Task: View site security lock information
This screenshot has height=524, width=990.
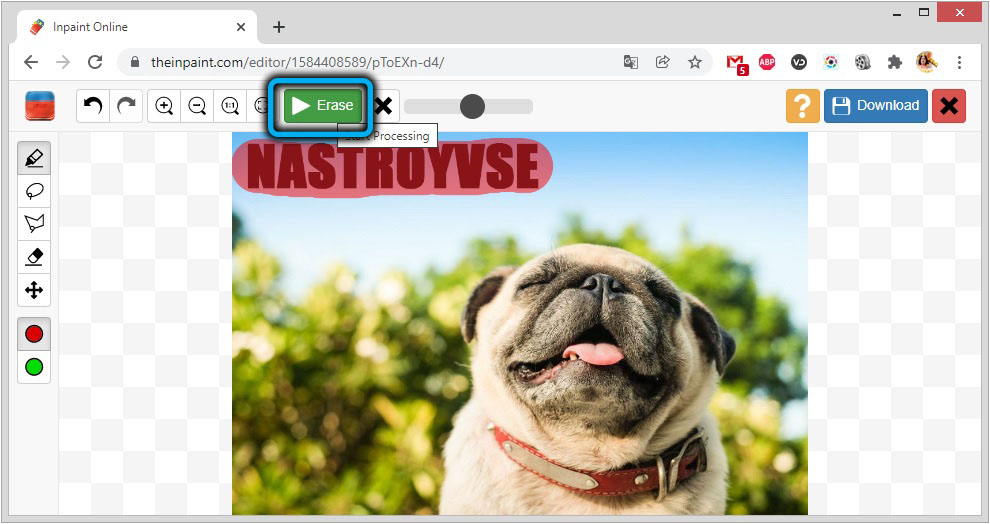Action: click(134, 62)
